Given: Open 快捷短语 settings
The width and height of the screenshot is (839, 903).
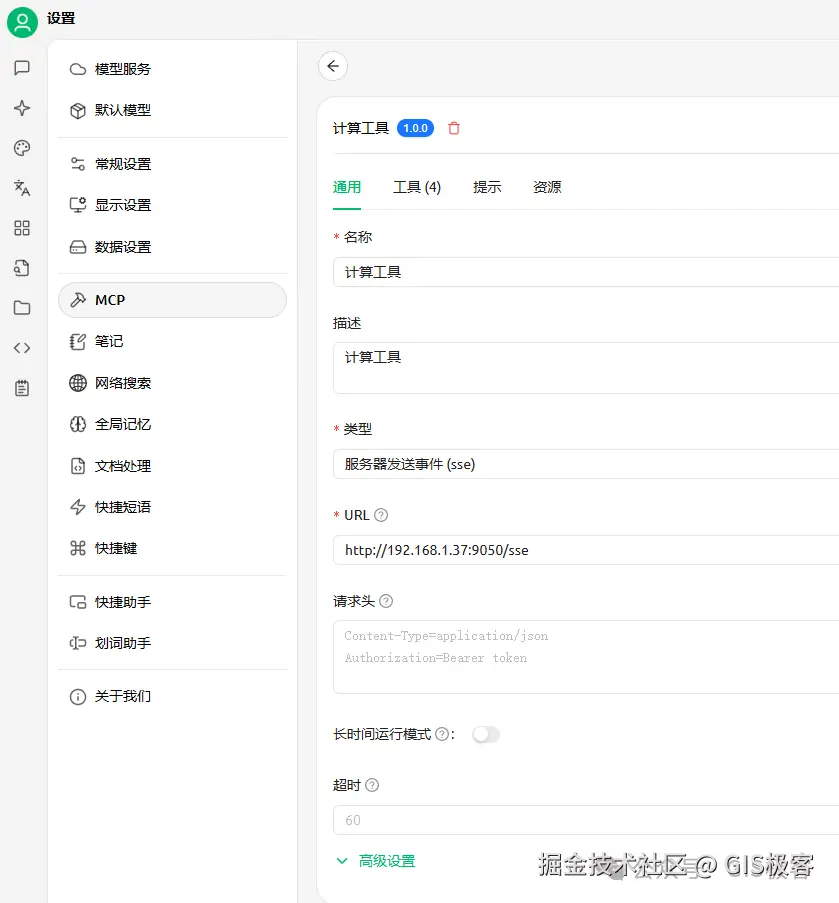Looking at the screenshot, I should 172,507.
